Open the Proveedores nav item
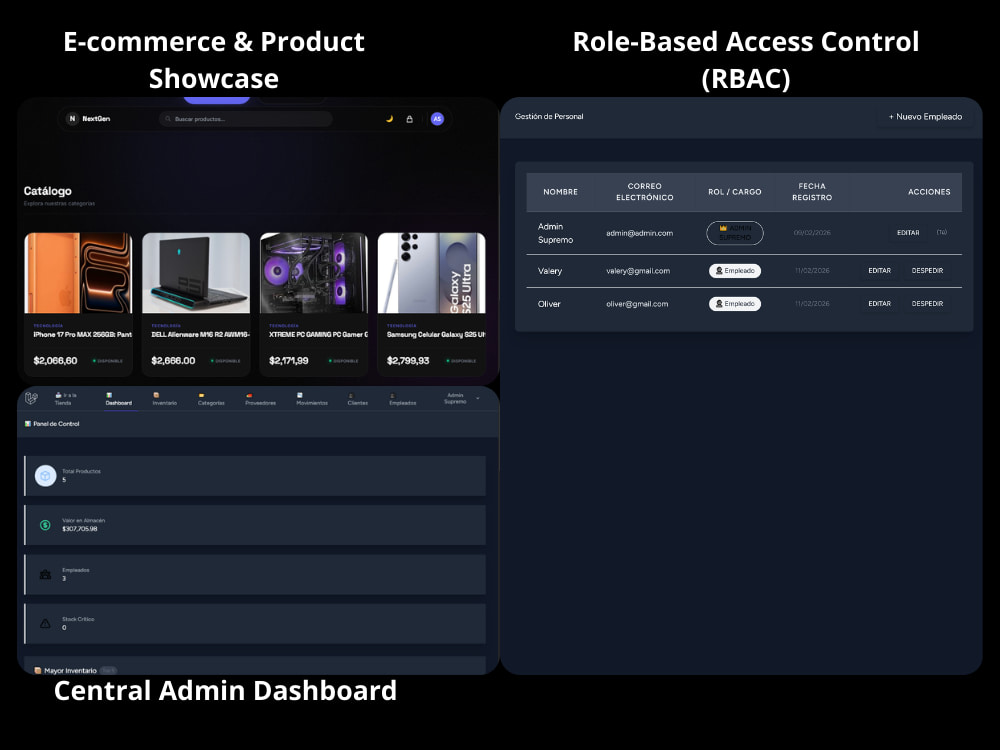 tap(260, 399)
